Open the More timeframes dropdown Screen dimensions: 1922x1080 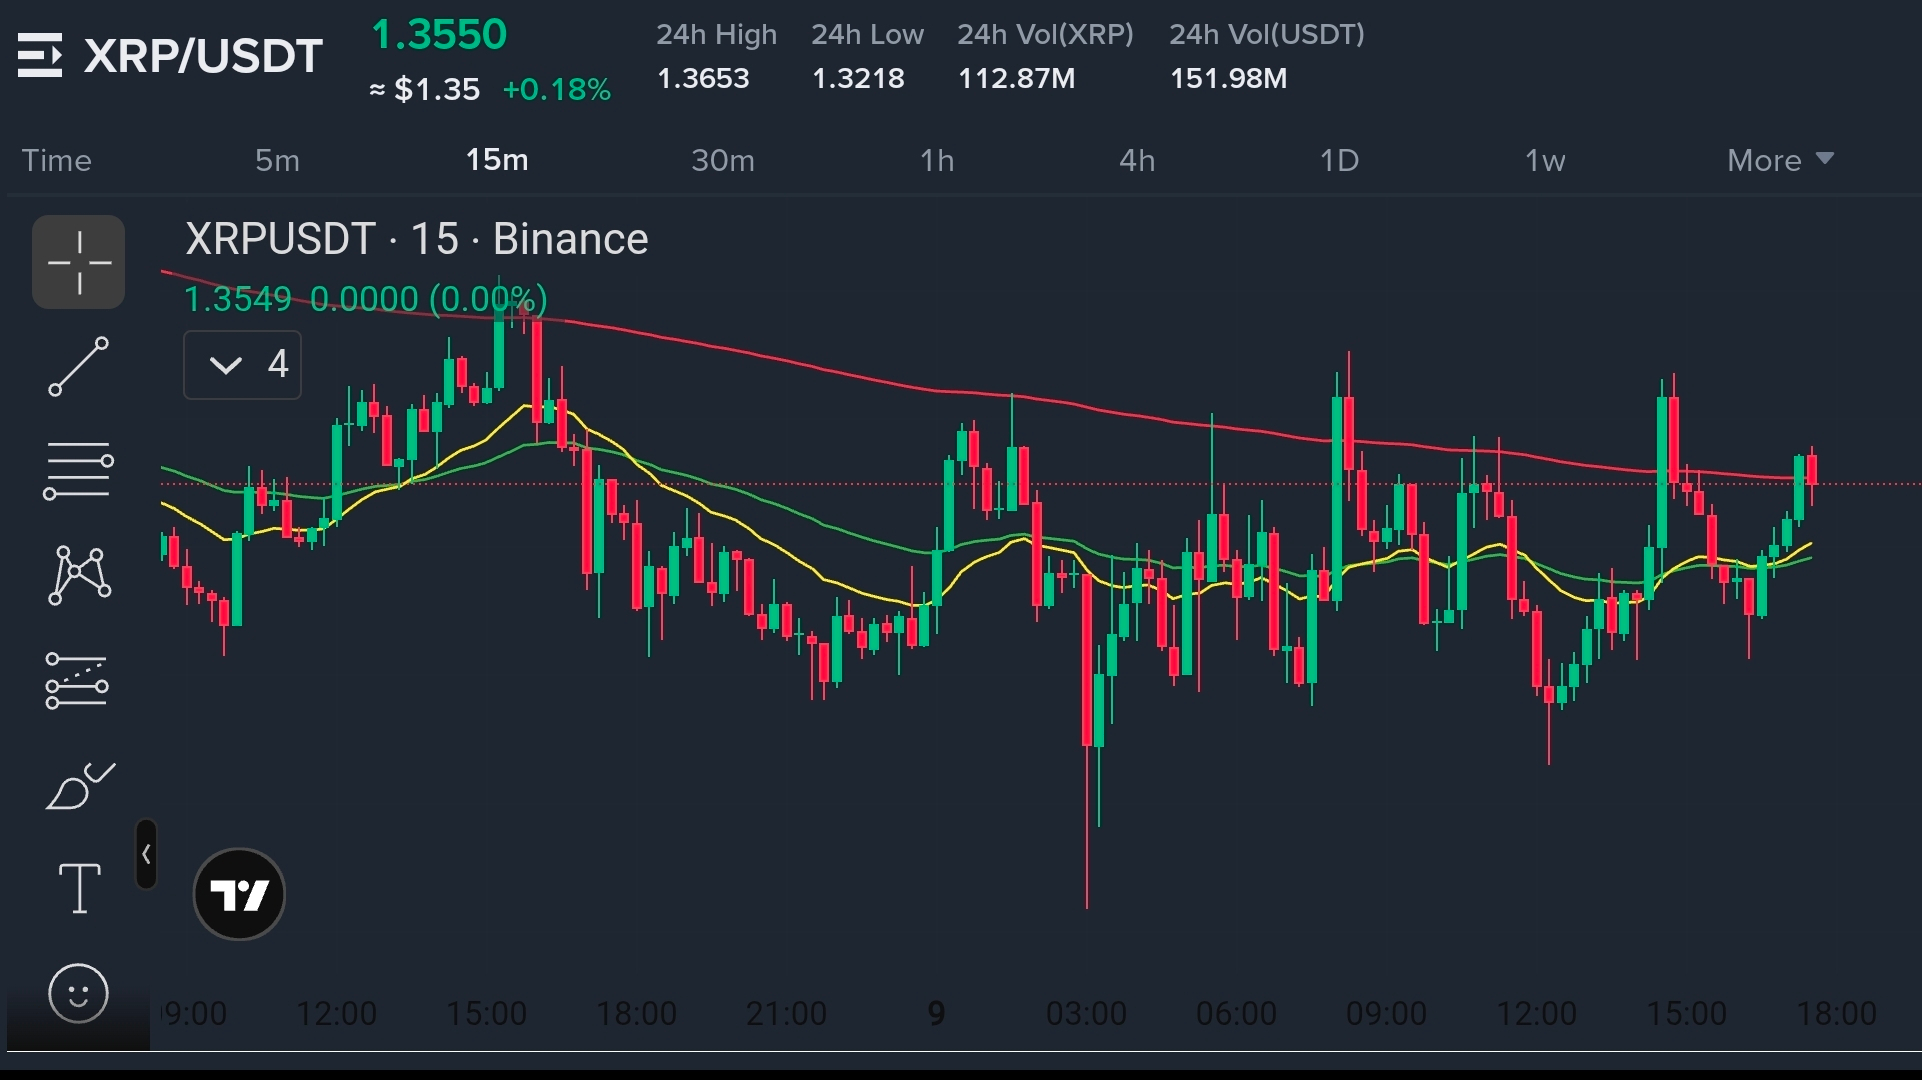(x=1780, y=160)
